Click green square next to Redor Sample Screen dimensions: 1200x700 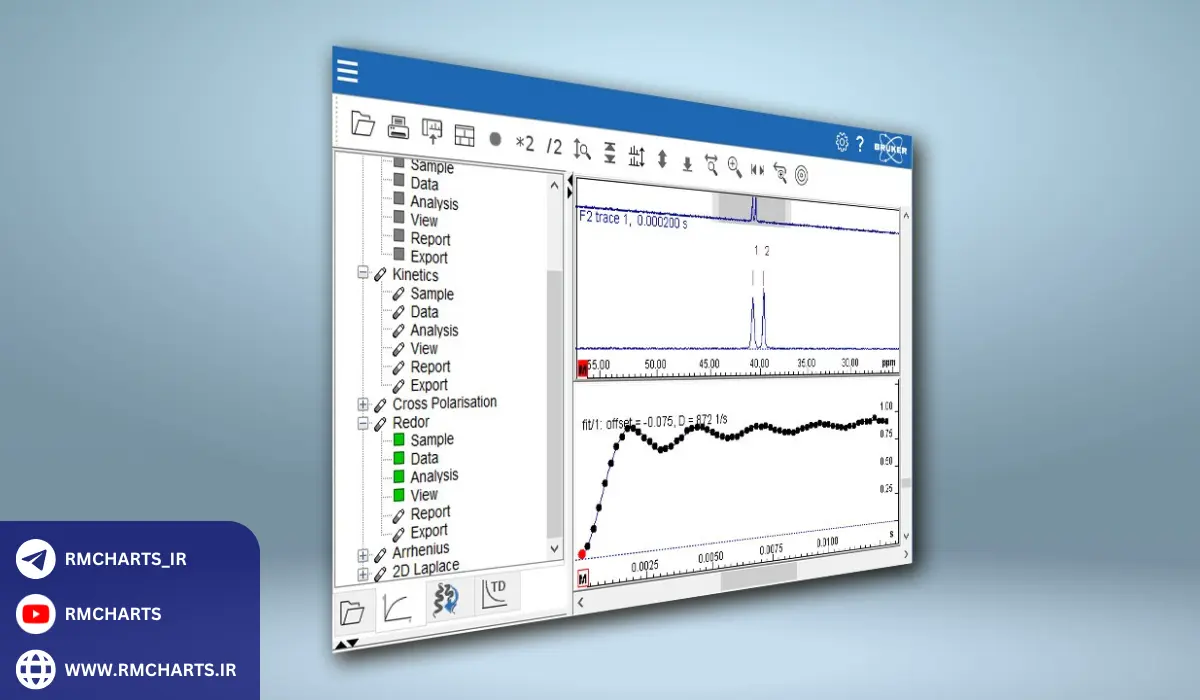(x=399, y=440)
